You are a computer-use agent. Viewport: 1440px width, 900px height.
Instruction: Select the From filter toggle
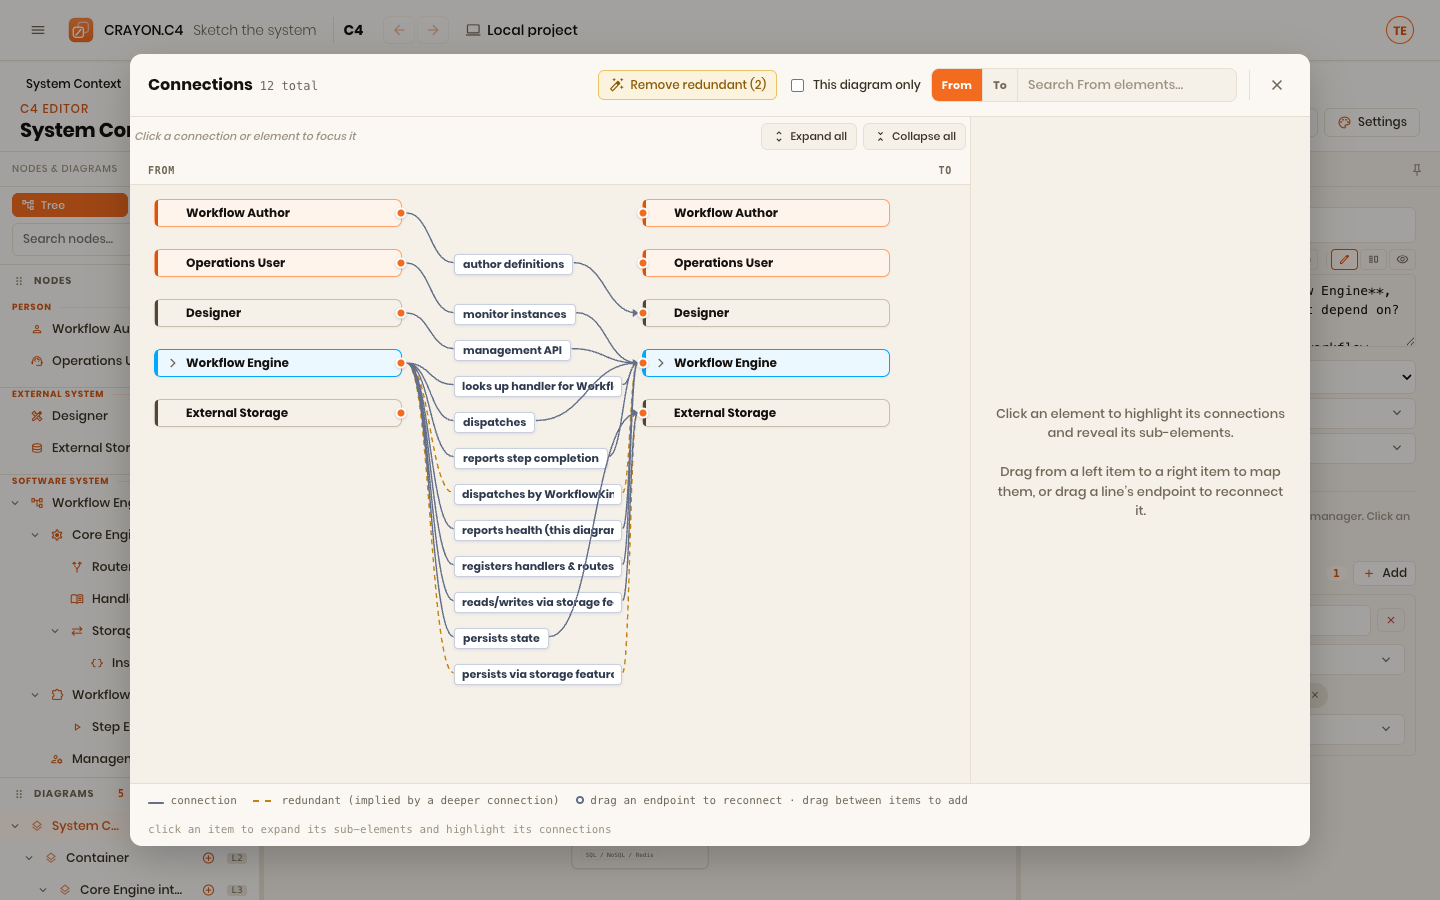coord(956,85)
